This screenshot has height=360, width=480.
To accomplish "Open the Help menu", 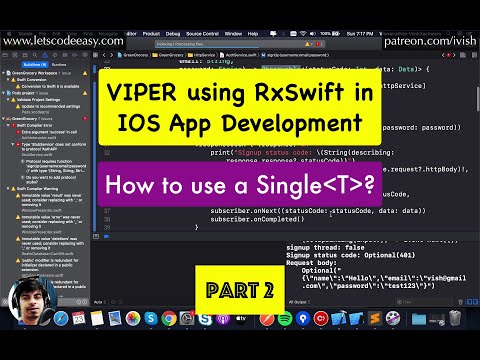I will coord(253,34).
